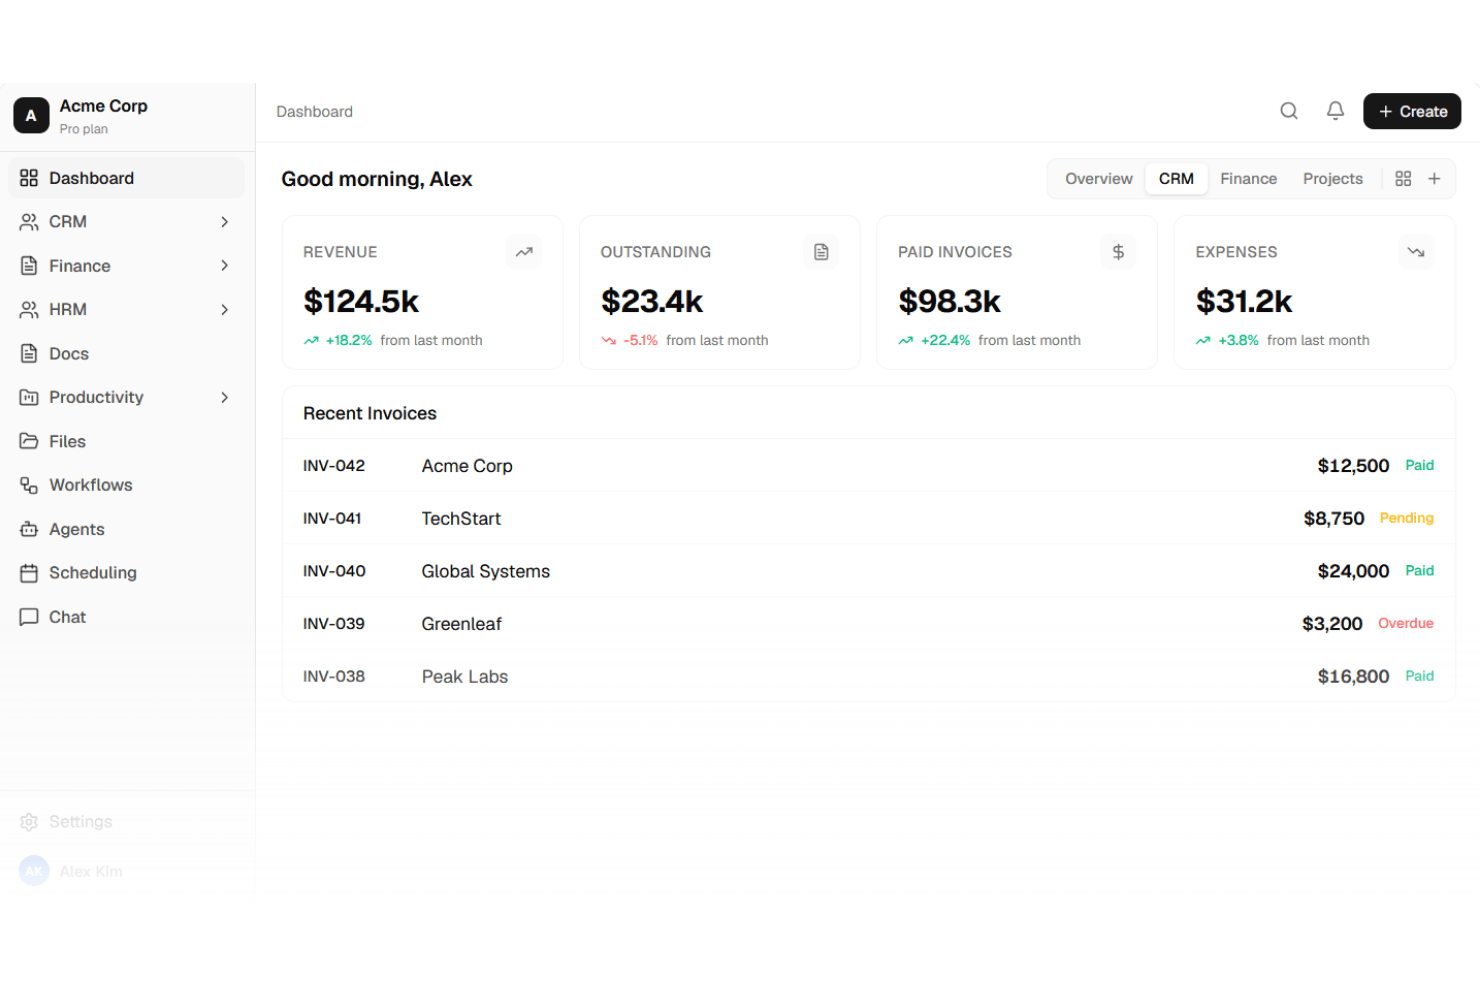This screenshot has width=1480, height=987.
Task: Click the Chat bubble icon
Action: click(x=29, y=617)
